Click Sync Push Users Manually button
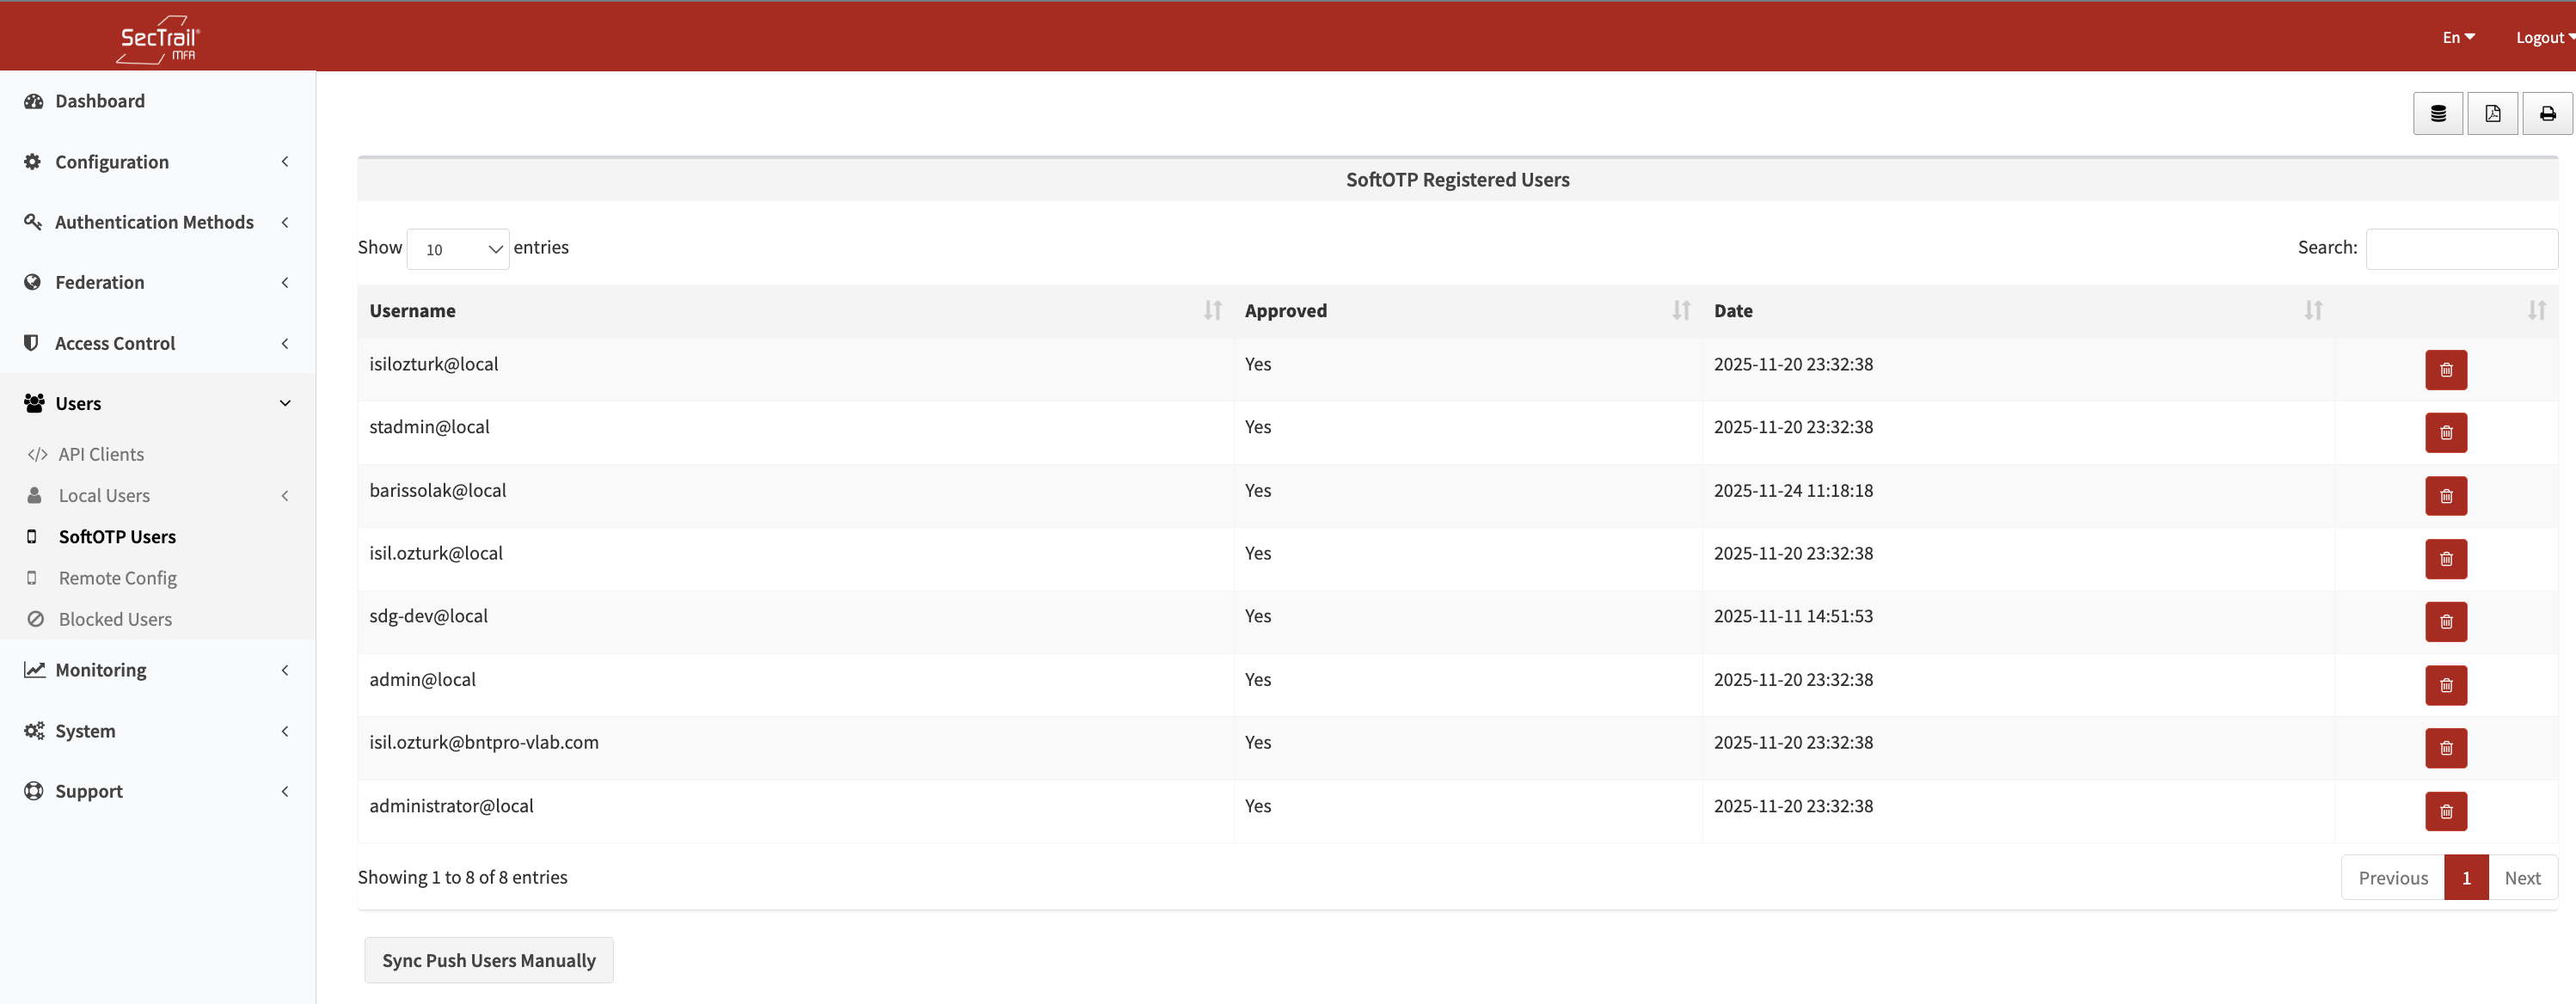This screenshot has height=1004, width=2576. [488, 960]
